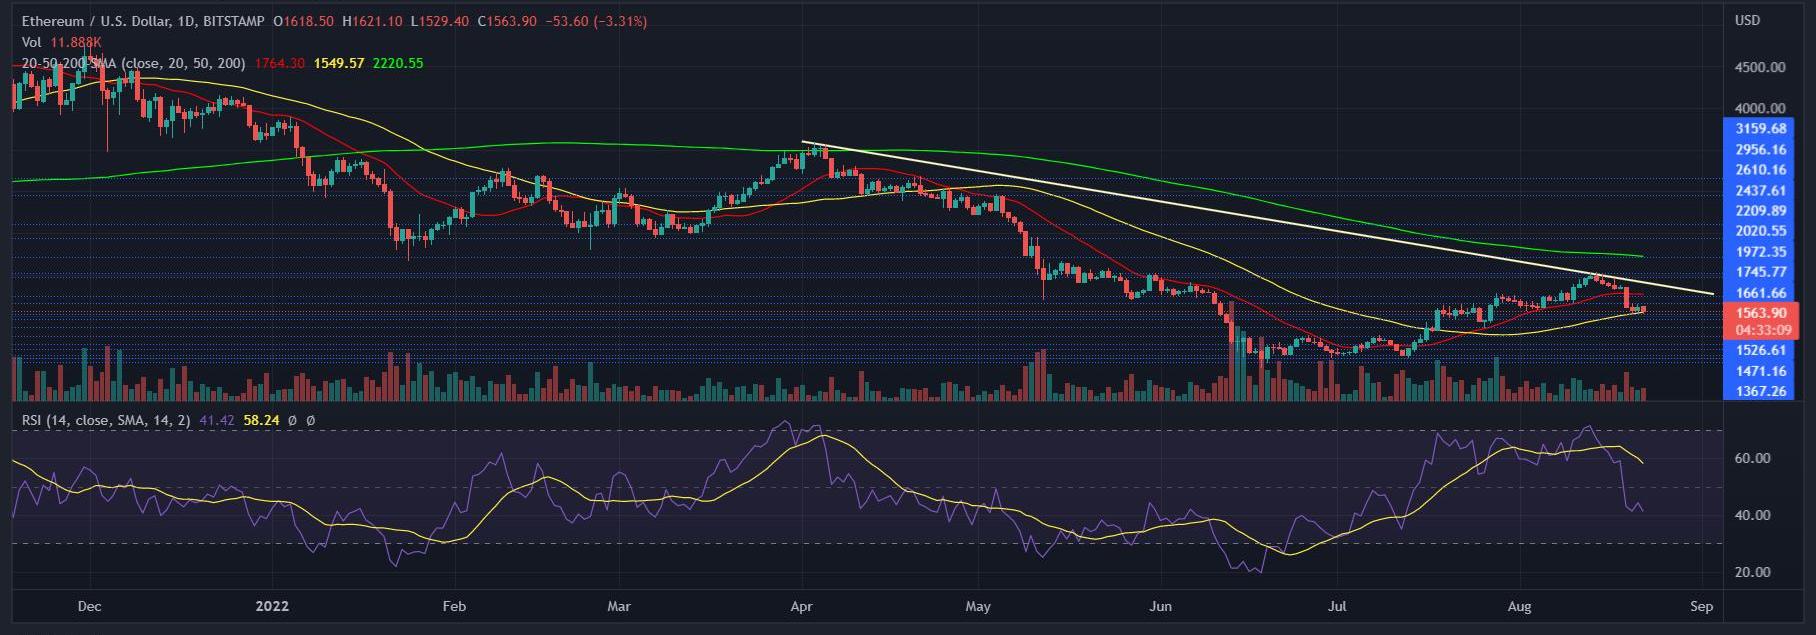Click the Sep label on time axis
This screenshot has width=1816, height=635.
[x=1702, y=606]
